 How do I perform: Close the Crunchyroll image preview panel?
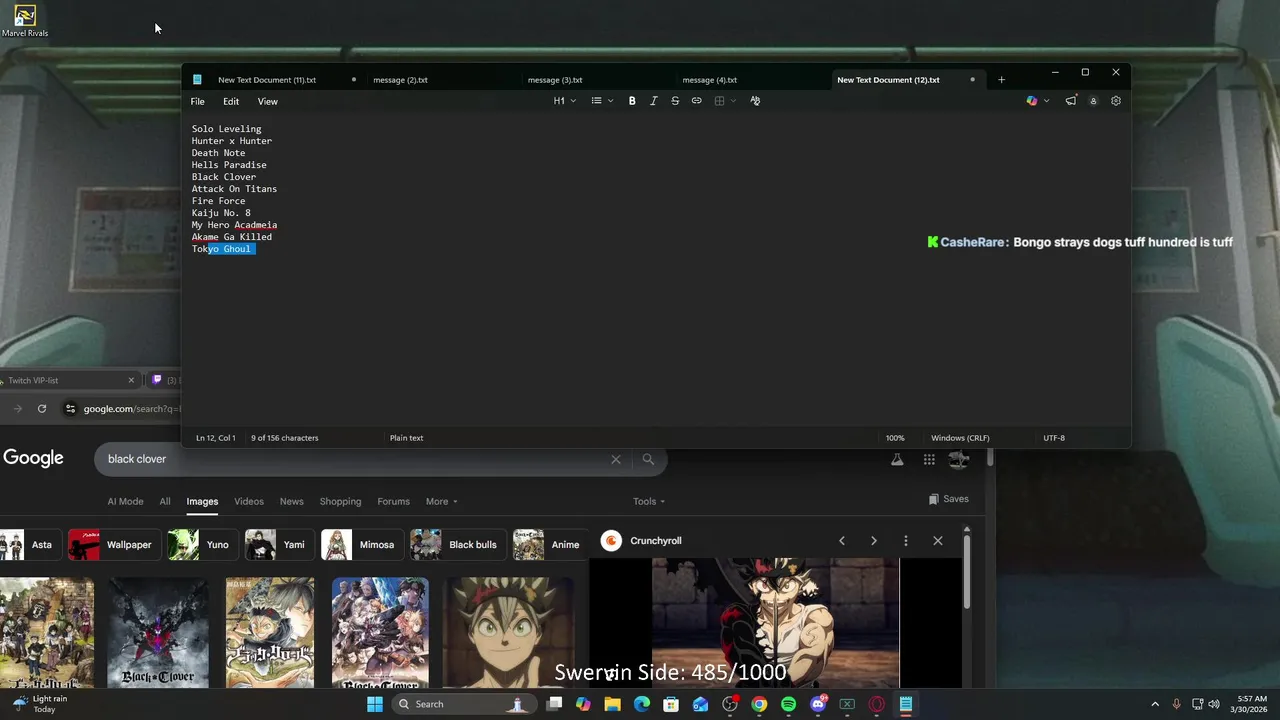click(938, 541)
